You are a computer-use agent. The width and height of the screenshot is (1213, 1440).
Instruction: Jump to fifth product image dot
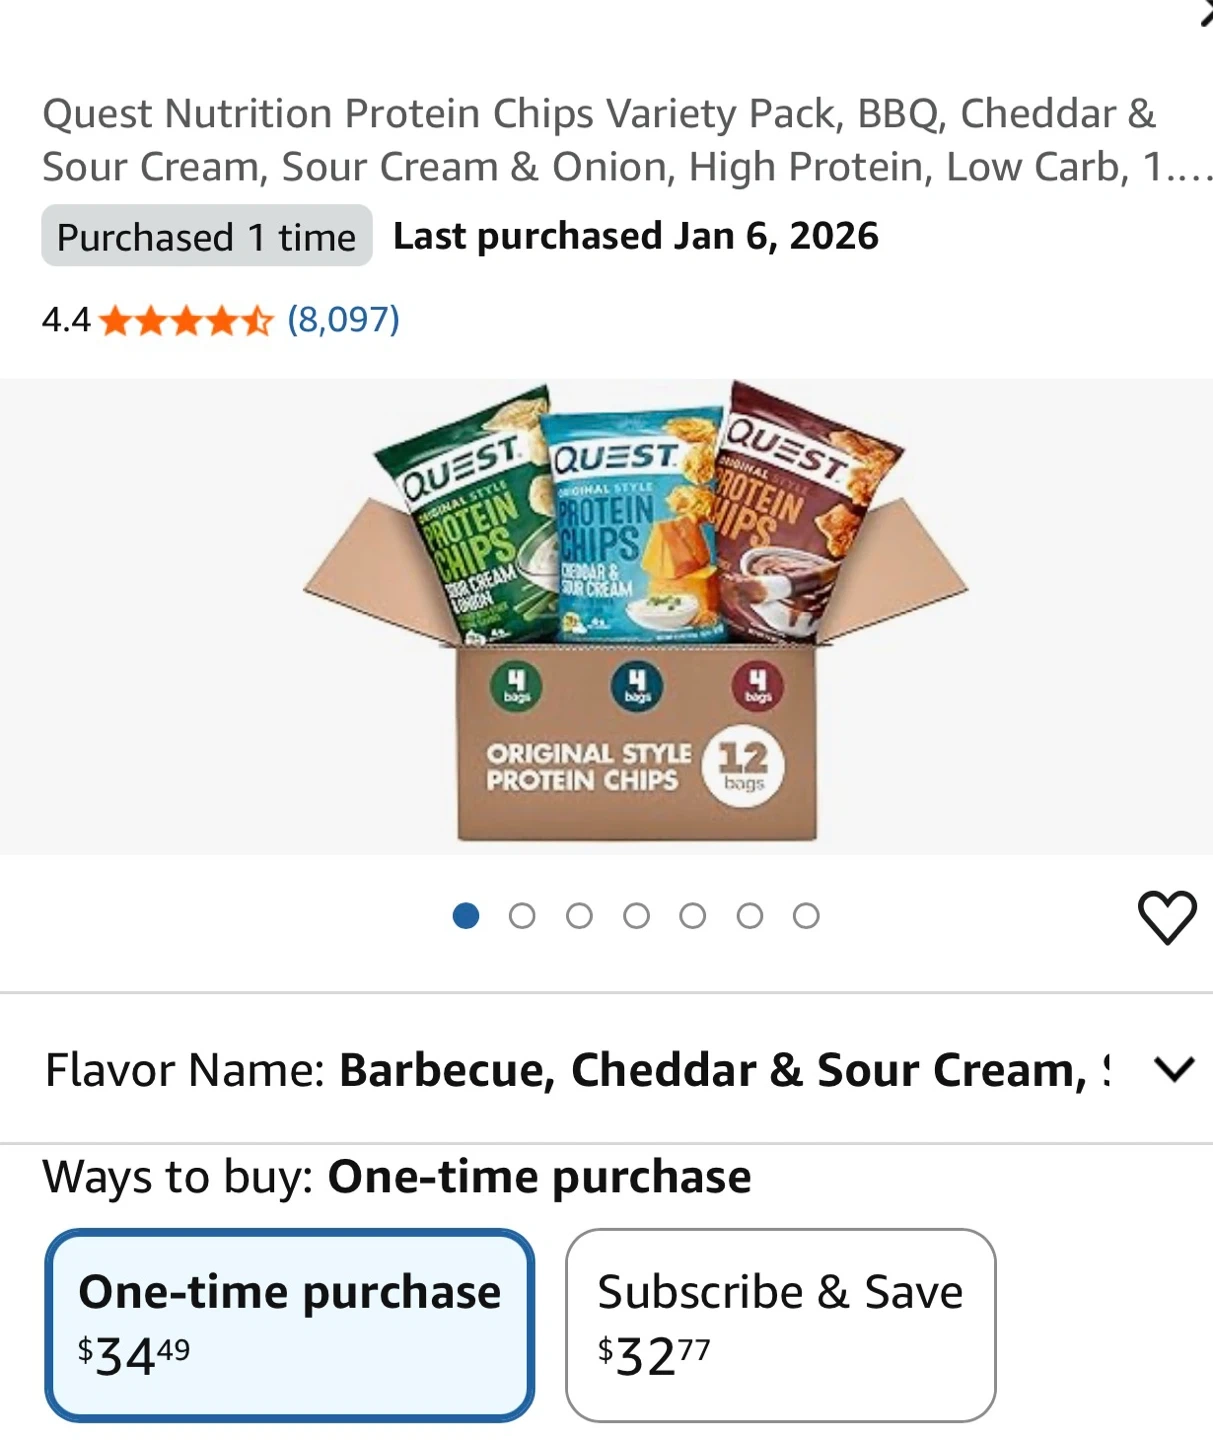692,916
